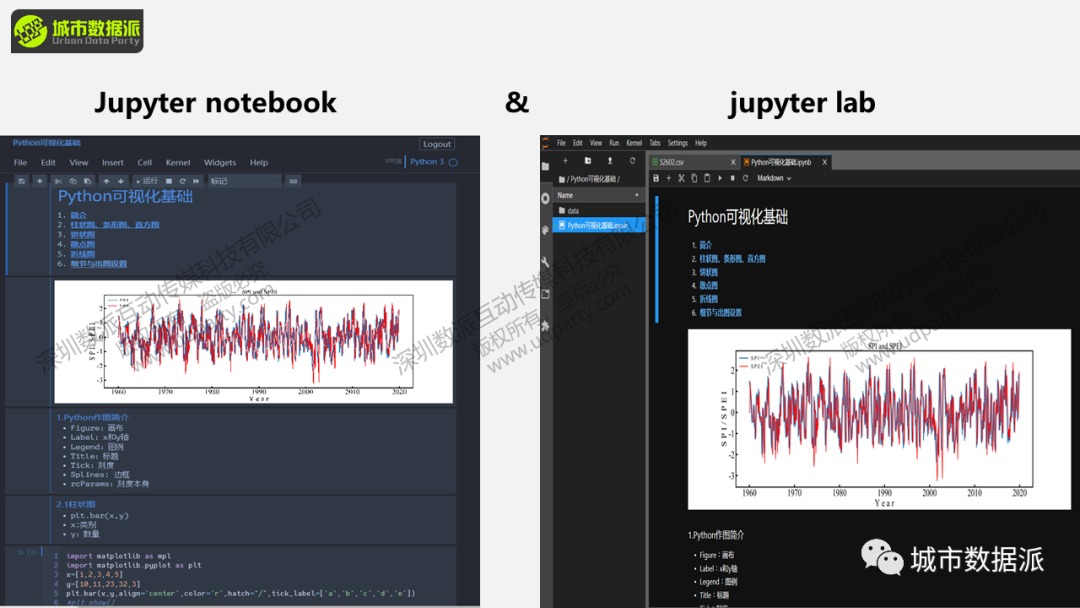Viewport: 1080px width, 608px height.
Task: Open File menu in JupyterLab
Action: pyautogui.click(x=561, y=143)
